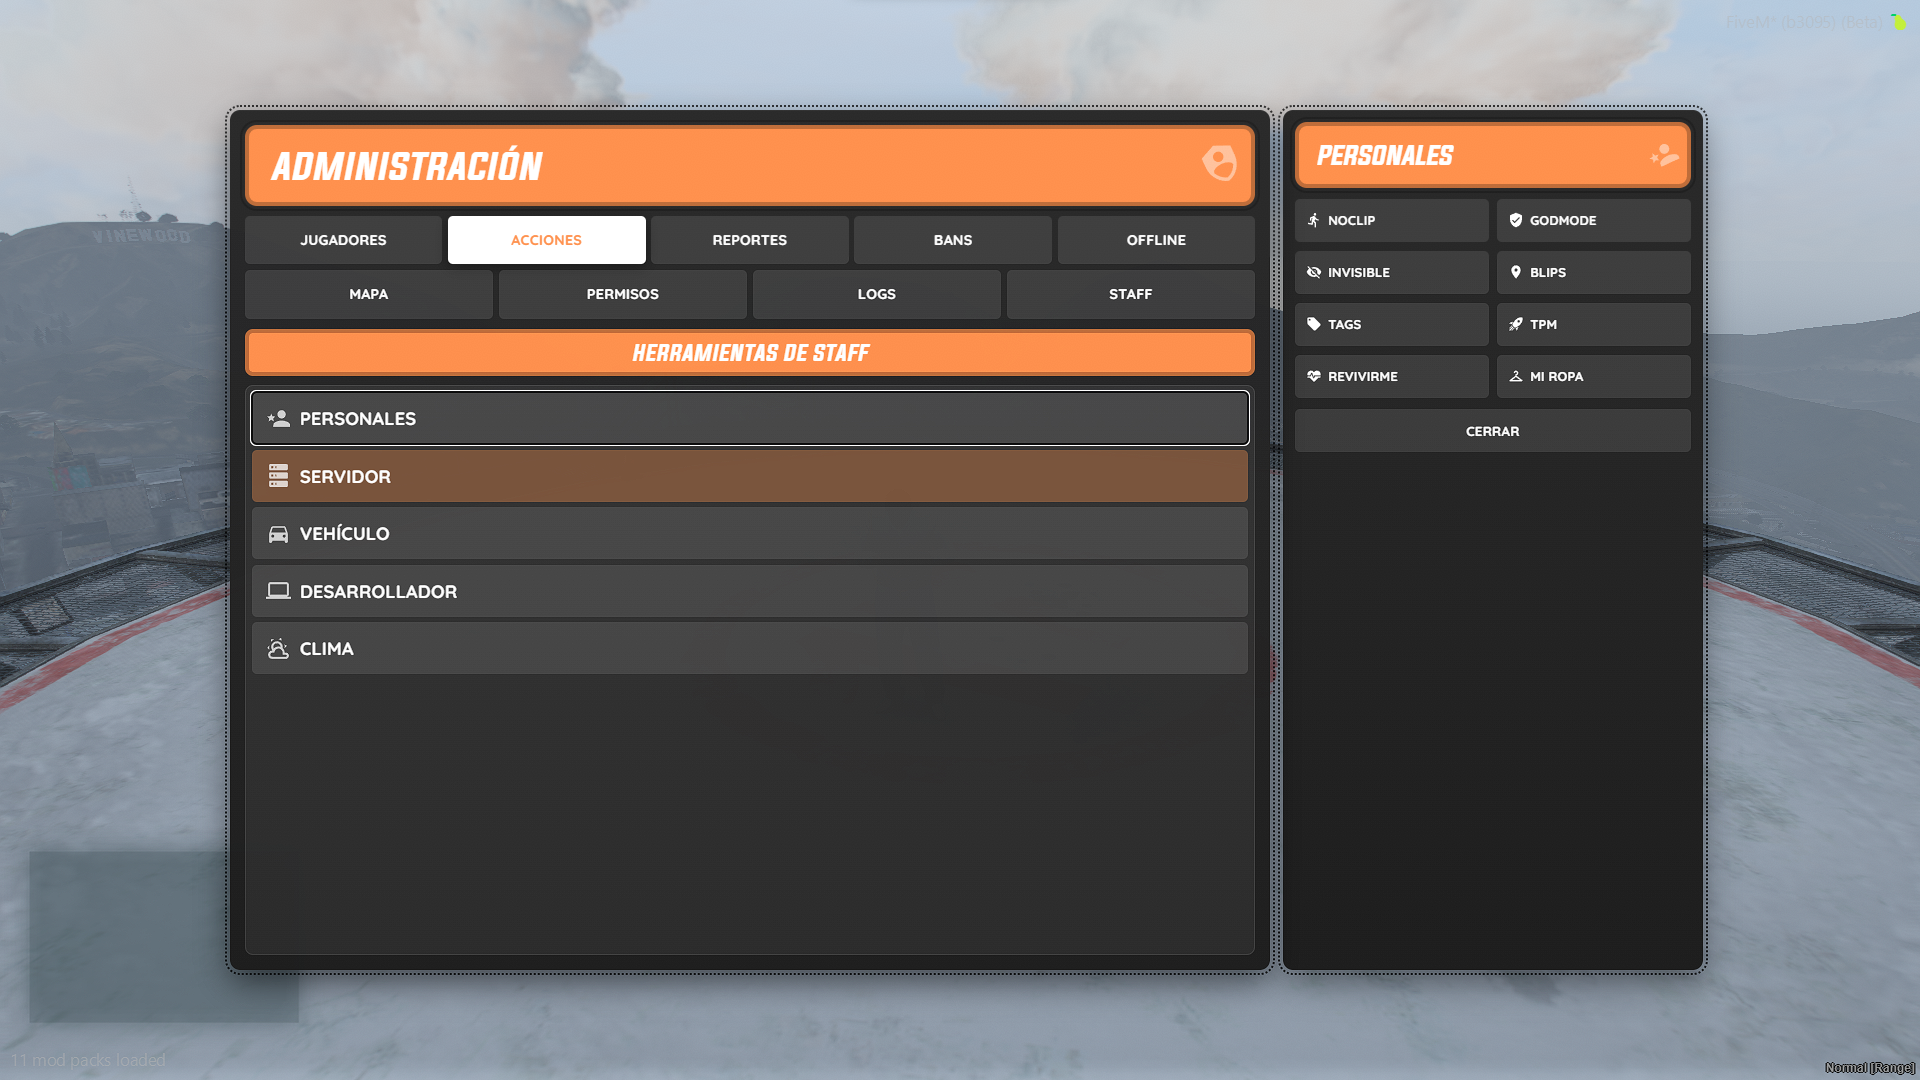
Task: Open Mi Ropa clothing option
Action: pos(1593,376)
